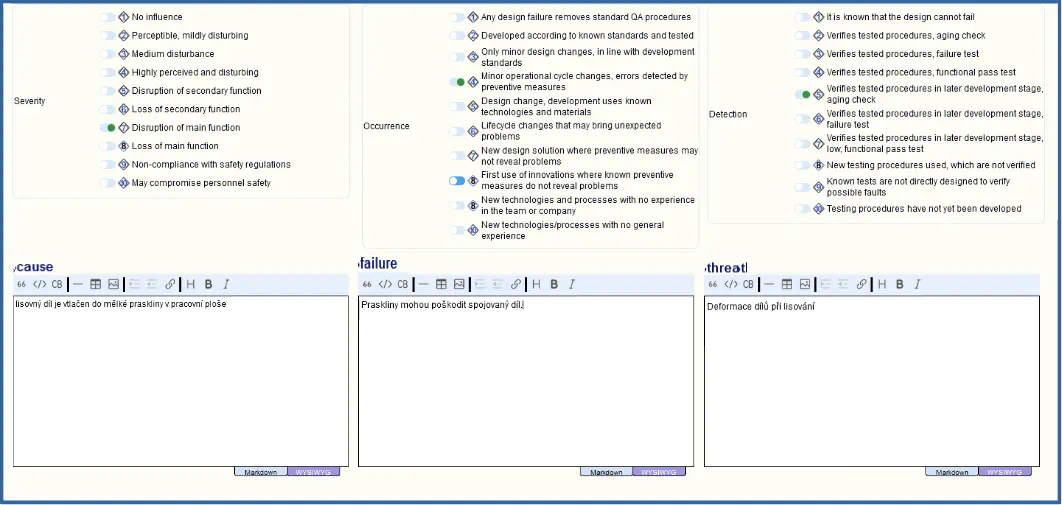This screenshot has height=505, width=1062.
Task: Toggle occurrence 1 Any design failure
Action: click(x=457, y=17)
